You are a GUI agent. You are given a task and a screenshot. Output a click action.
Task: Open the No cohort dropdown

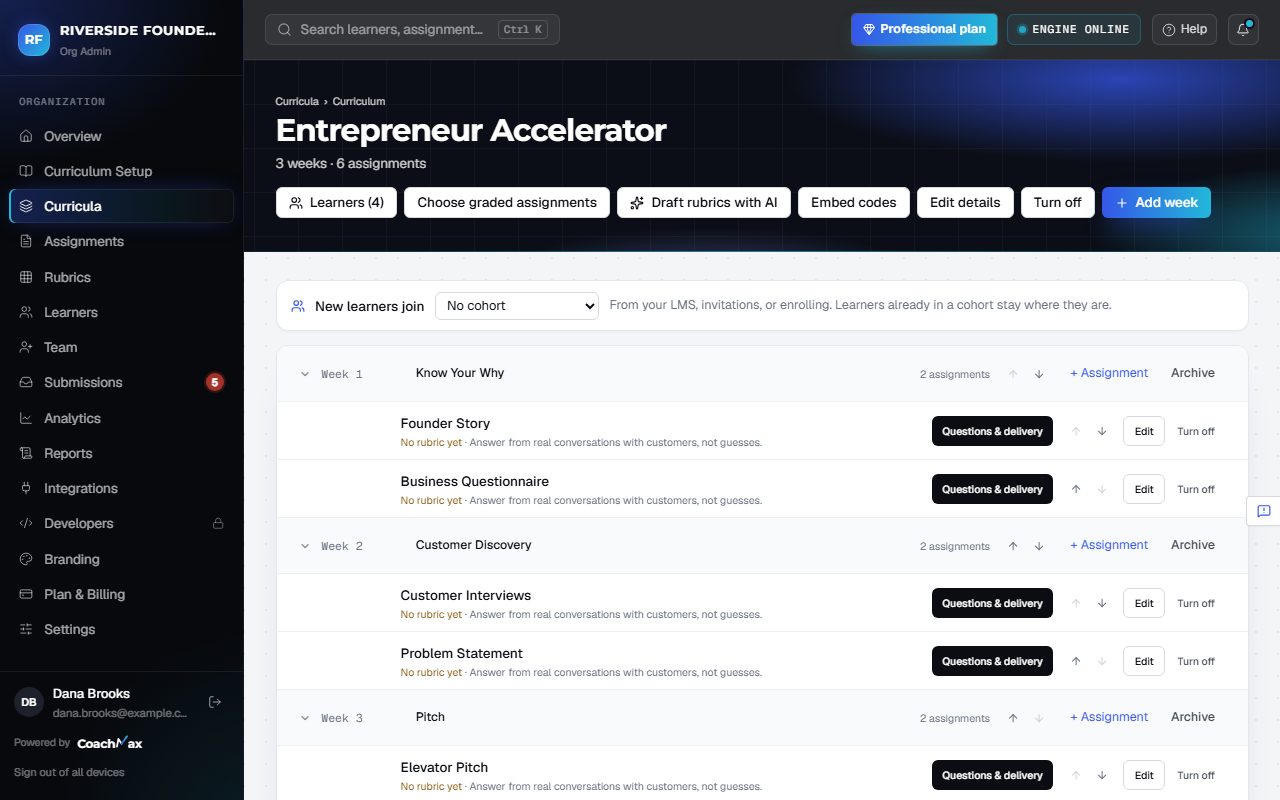(x=516, y=306)
